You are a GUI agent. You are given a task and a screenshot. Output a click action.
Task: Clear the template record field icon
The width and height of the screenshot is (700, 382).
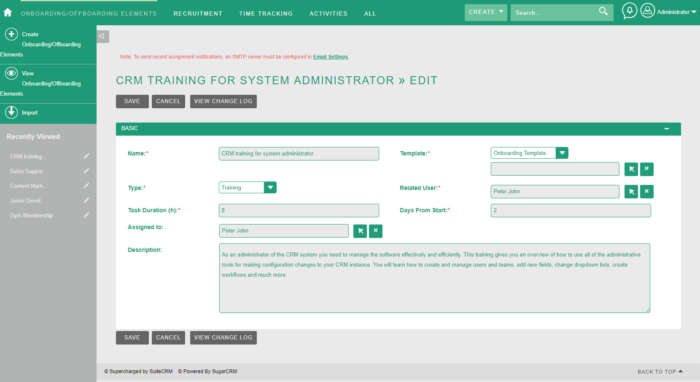(646, 169)
